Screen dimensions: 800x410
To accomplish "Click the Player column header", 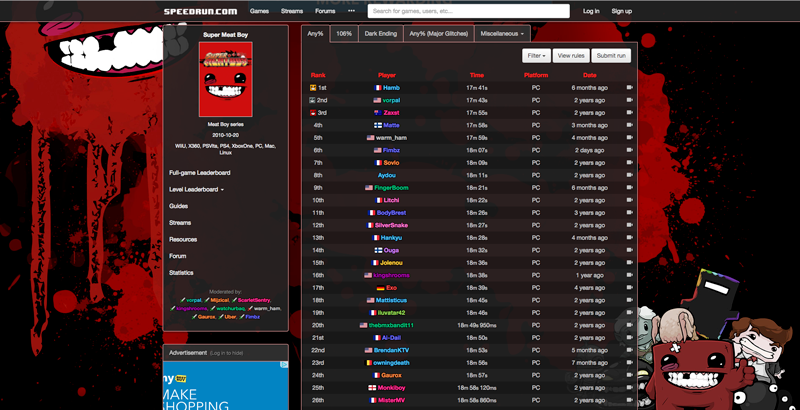I will (x=387, y=75).
